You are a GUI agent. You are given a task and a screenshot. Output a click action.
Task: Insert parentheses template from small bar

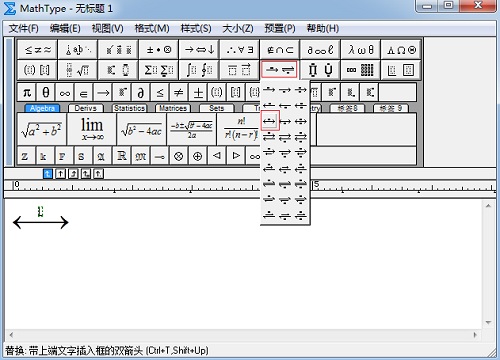pos(217,93)
